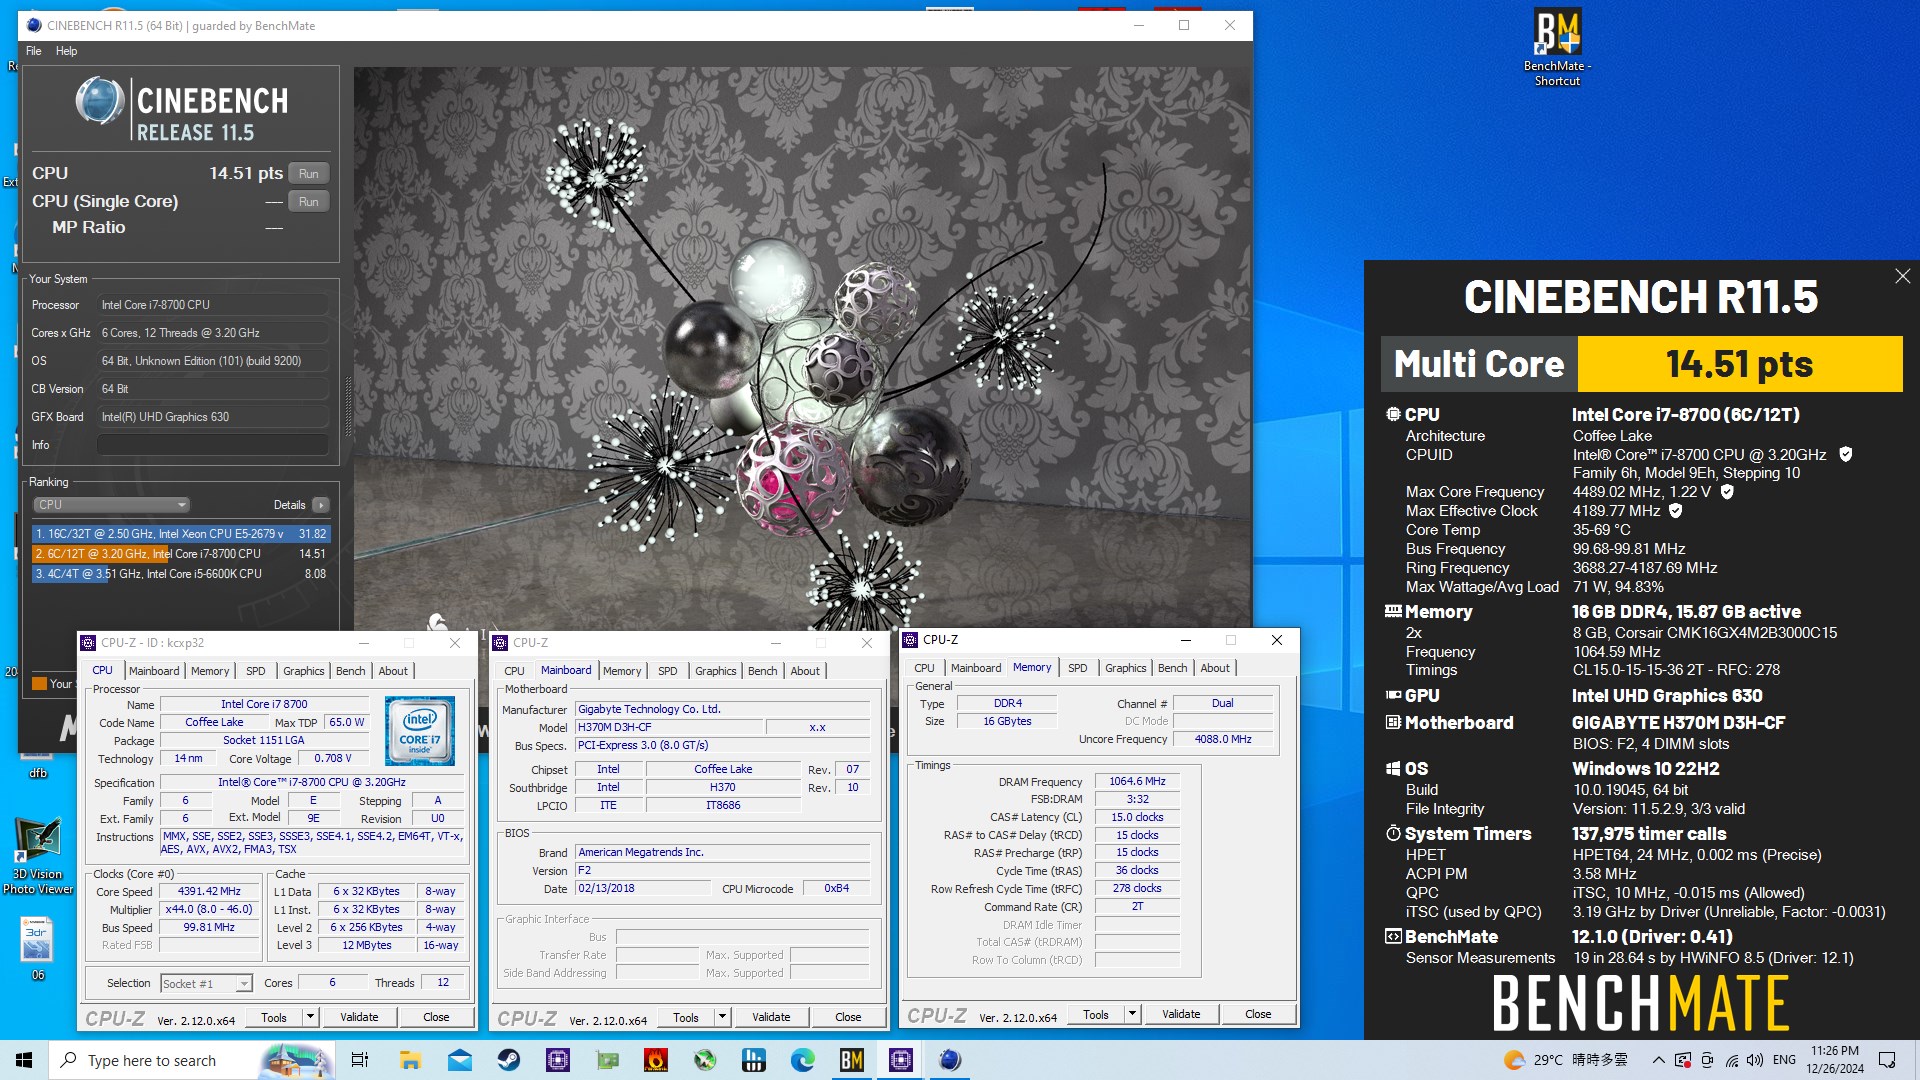
Task: Switch to BenchMate via its BM taskbar icon
Action: [852, 1060]
